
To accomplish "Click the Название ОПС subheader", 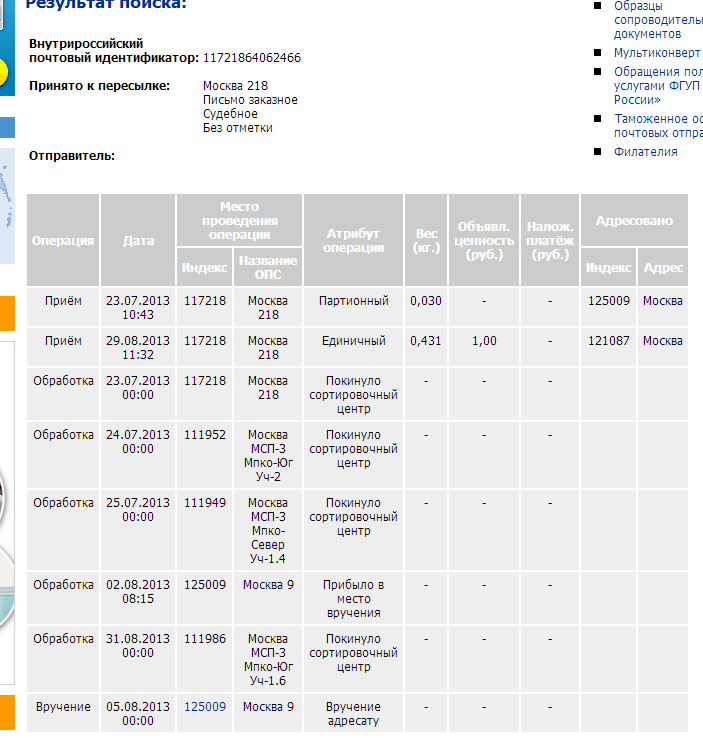I will point(268,267).
